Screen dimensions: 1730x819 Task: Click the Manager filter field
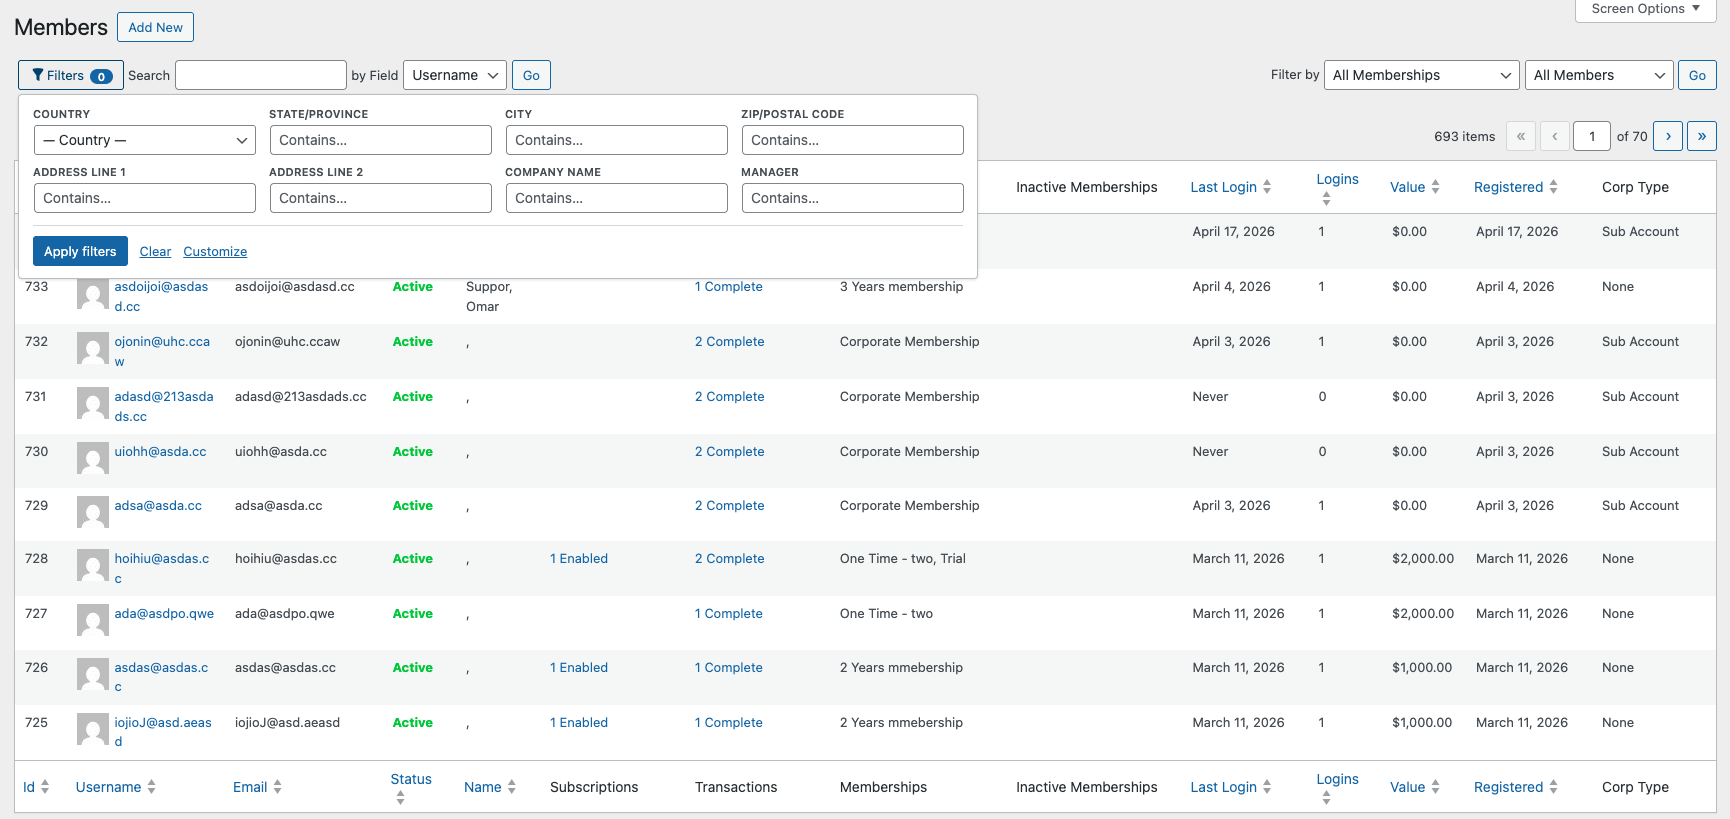tap(853, 198)
